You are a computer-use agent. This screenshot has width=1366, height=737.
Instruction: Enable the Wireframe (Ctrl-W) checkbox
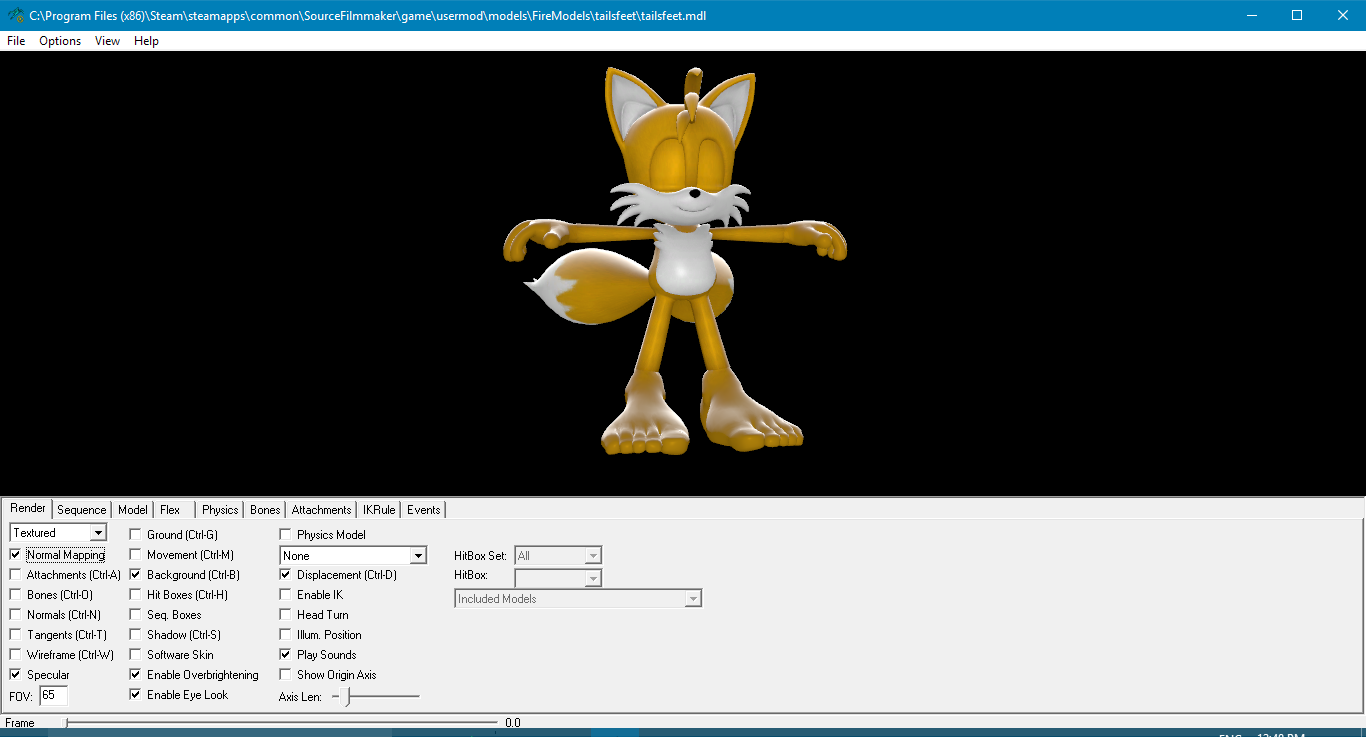click(16, 655)
